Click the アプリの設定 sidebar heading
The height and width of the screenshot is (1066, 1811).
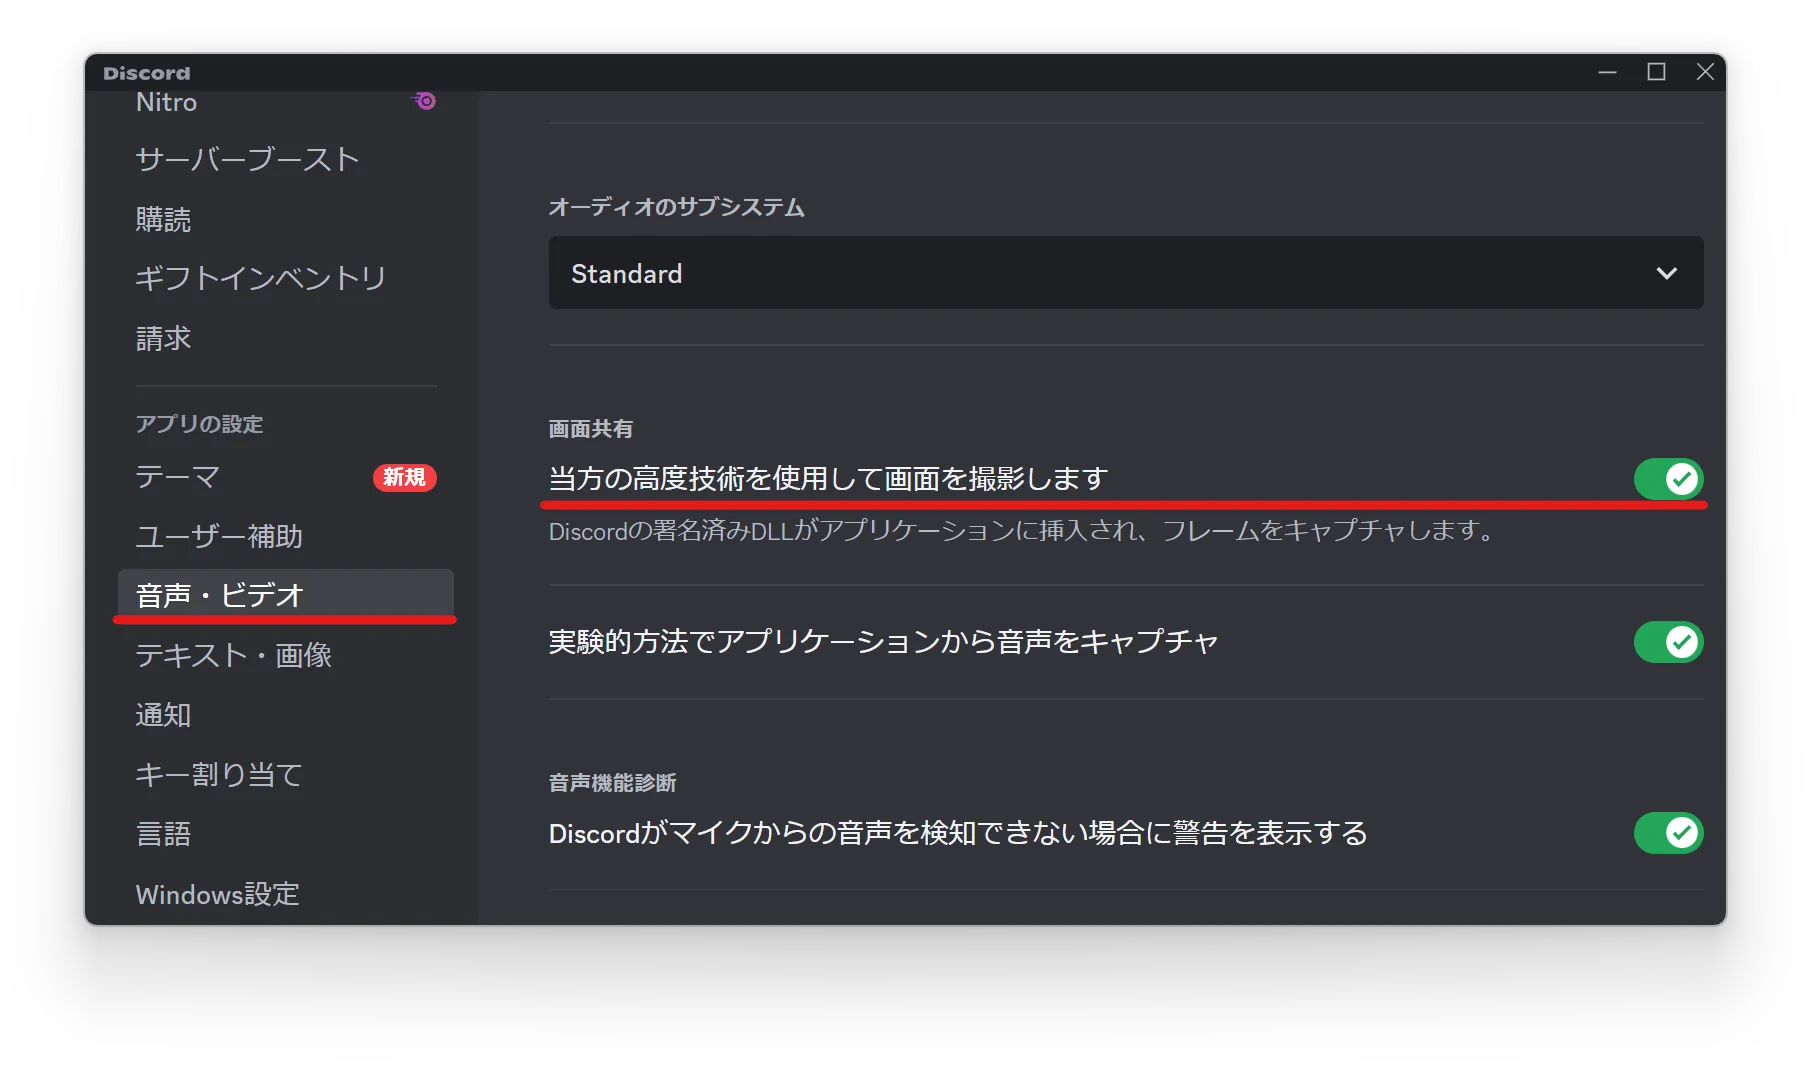[x=199, y=424]
